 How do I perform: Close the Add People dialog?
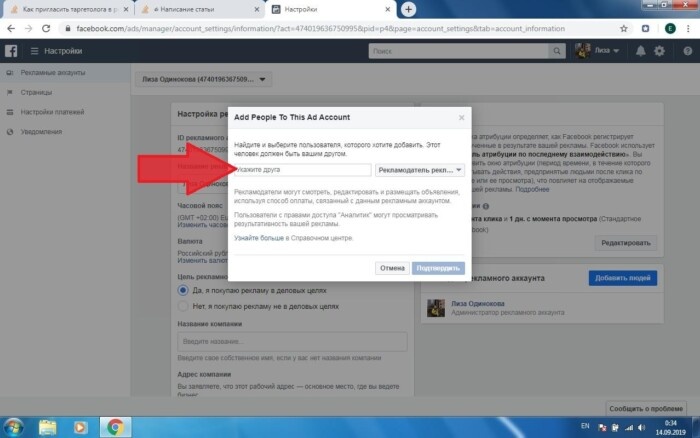[x=461, y=117]
